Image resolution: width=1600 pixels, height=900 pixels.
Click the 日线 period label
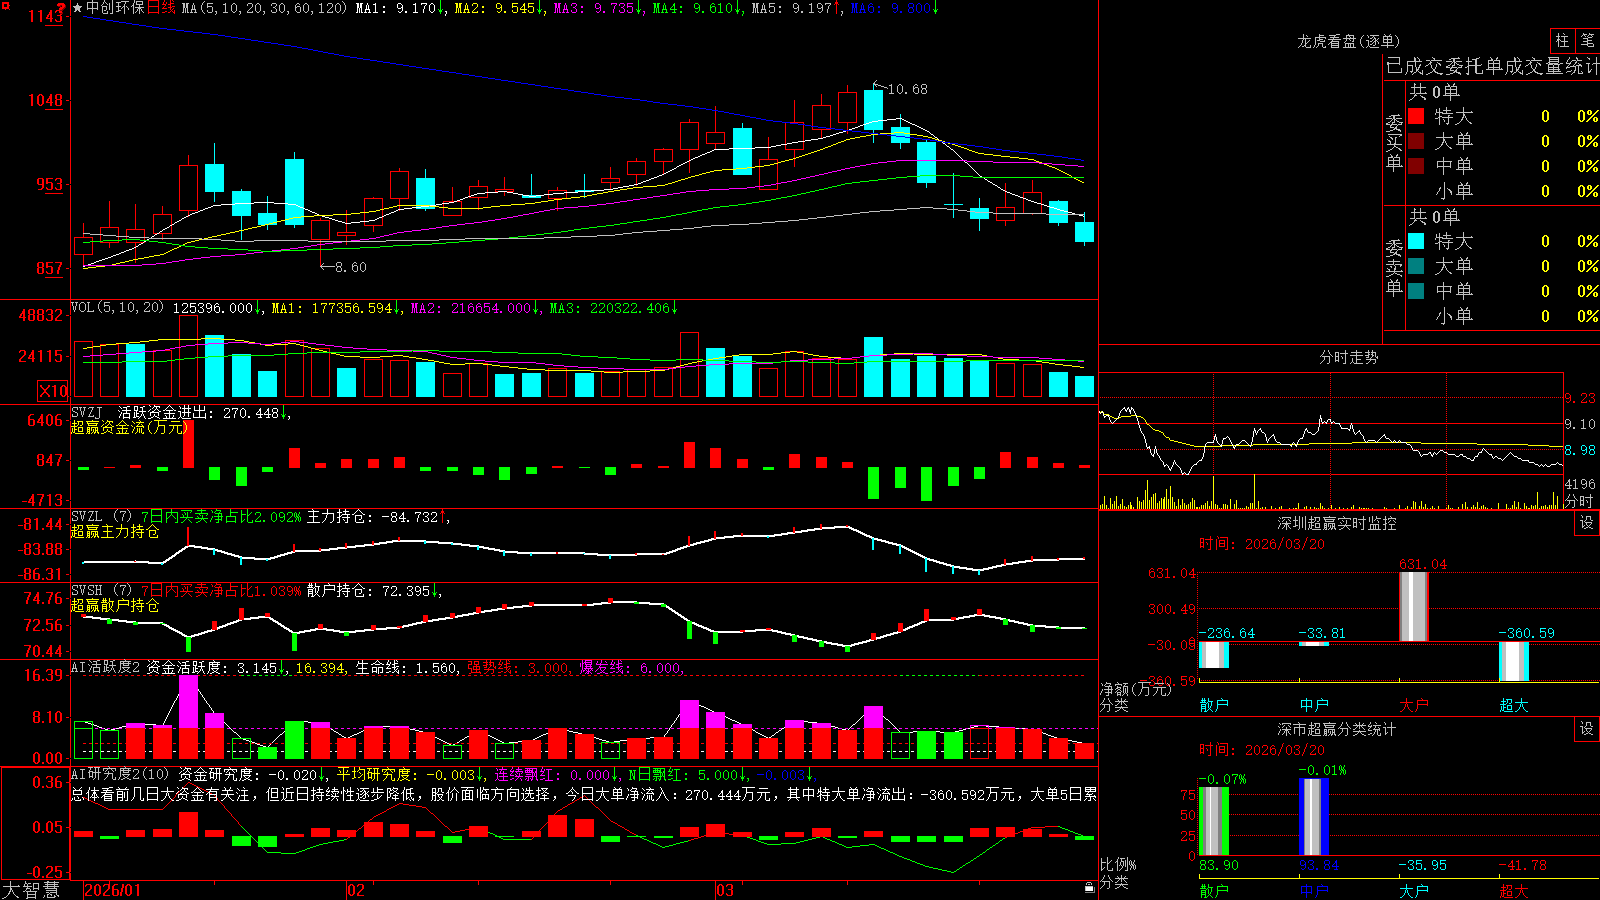coord(161,8)
